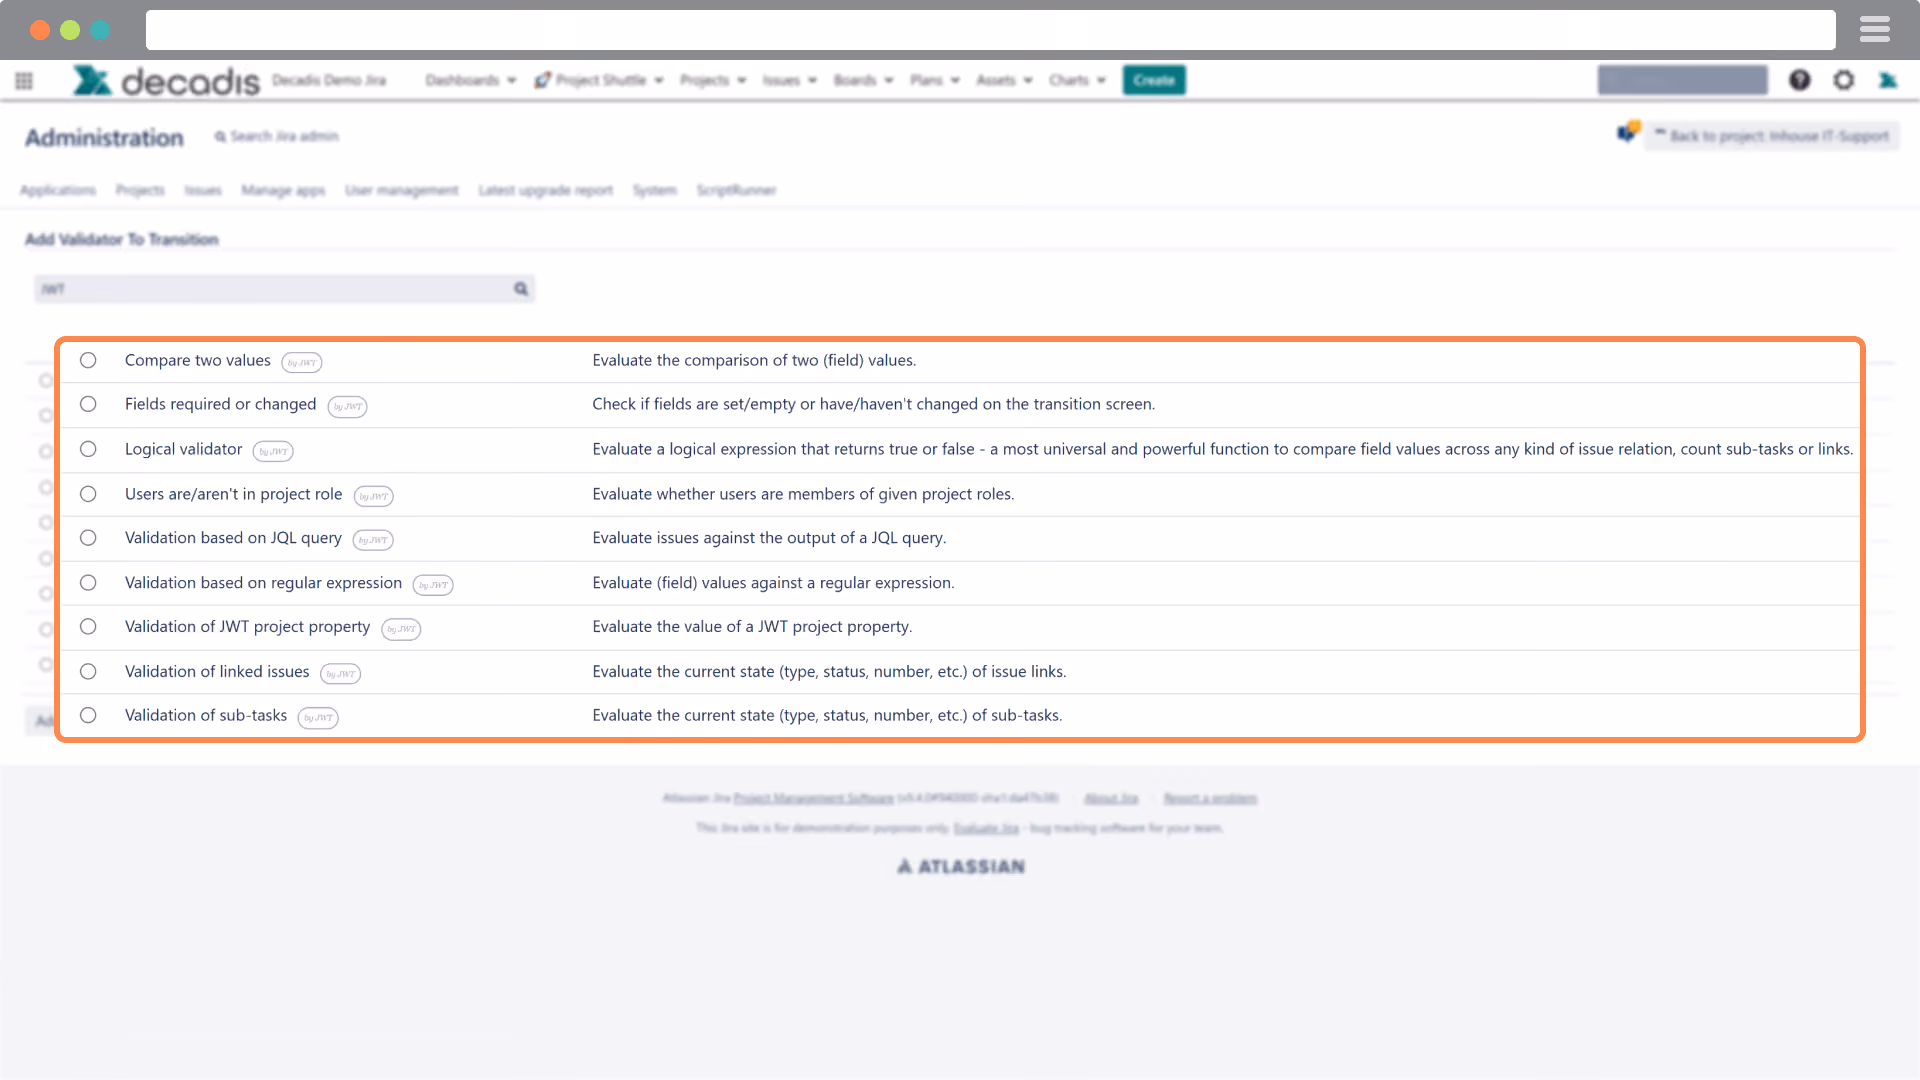This screenshot has width=1920, height=1080.
Task: Click the decadis logo
Action: (x=166, y=80)
